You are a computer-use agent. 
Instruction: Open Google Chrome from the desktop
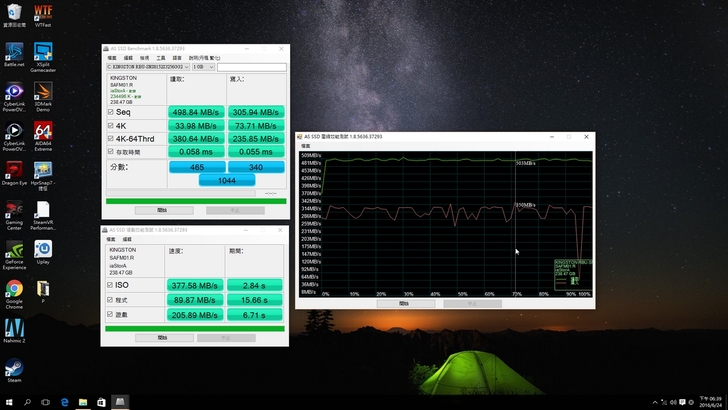point(14,290)
